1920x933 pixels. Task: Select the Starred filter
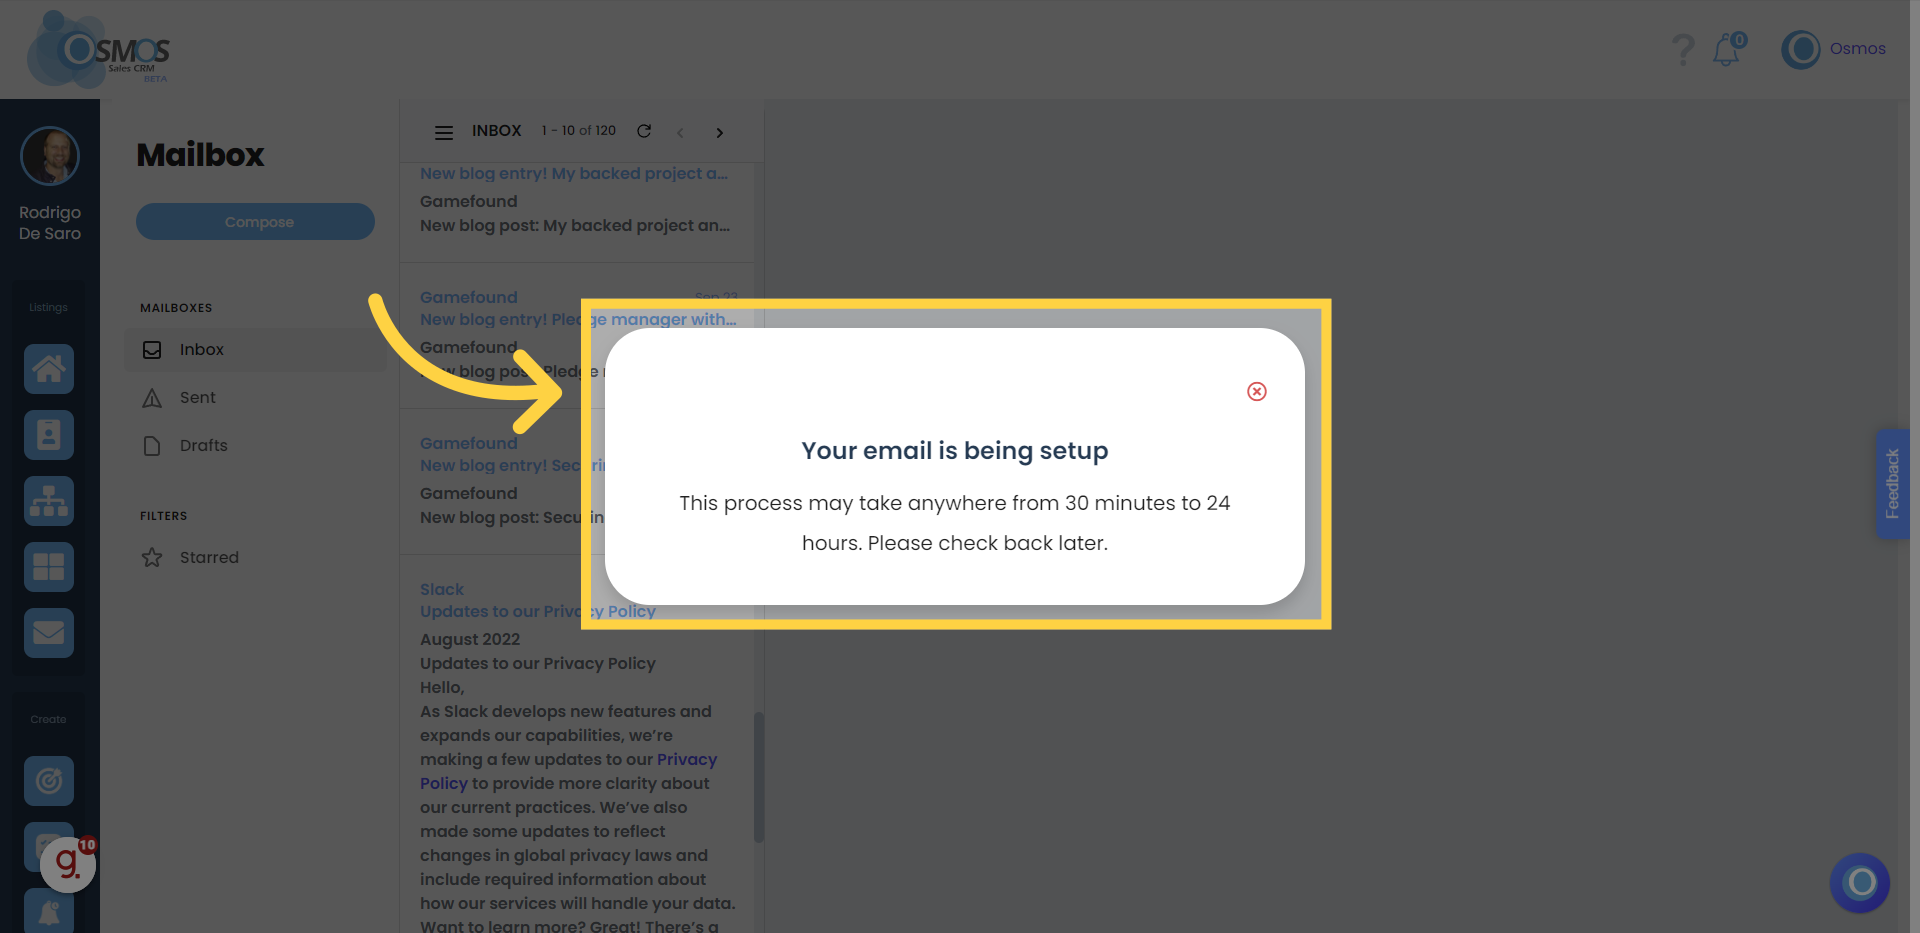point(255,558)
